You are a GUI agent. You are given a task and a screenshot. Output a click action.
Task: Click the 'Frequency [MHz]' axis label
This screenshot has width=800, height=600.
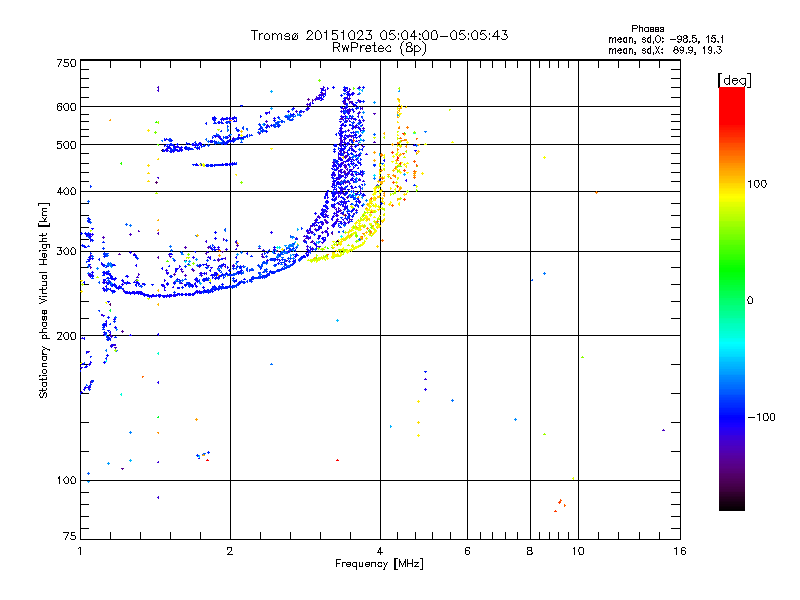click(x=379, y=564)
